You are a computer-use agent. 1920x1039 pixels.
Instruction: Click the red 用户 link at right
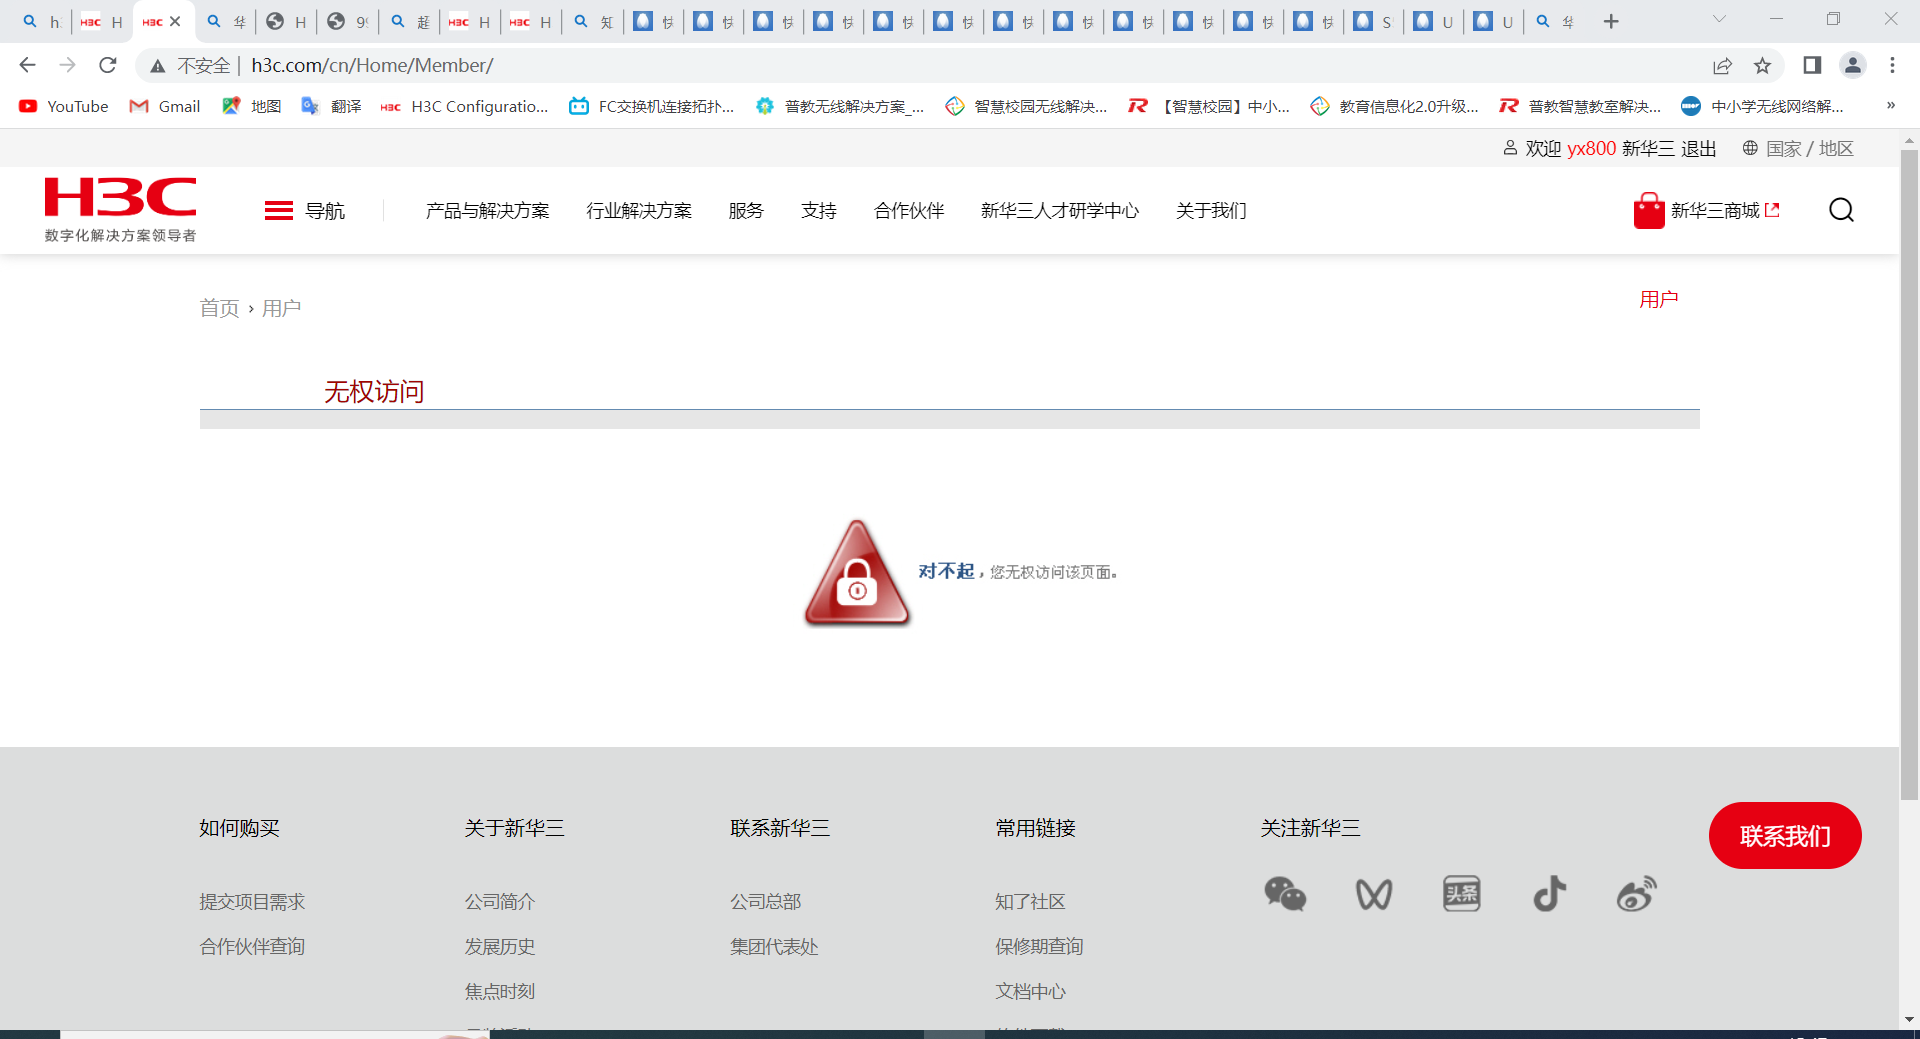click(x=1659, y=299)
